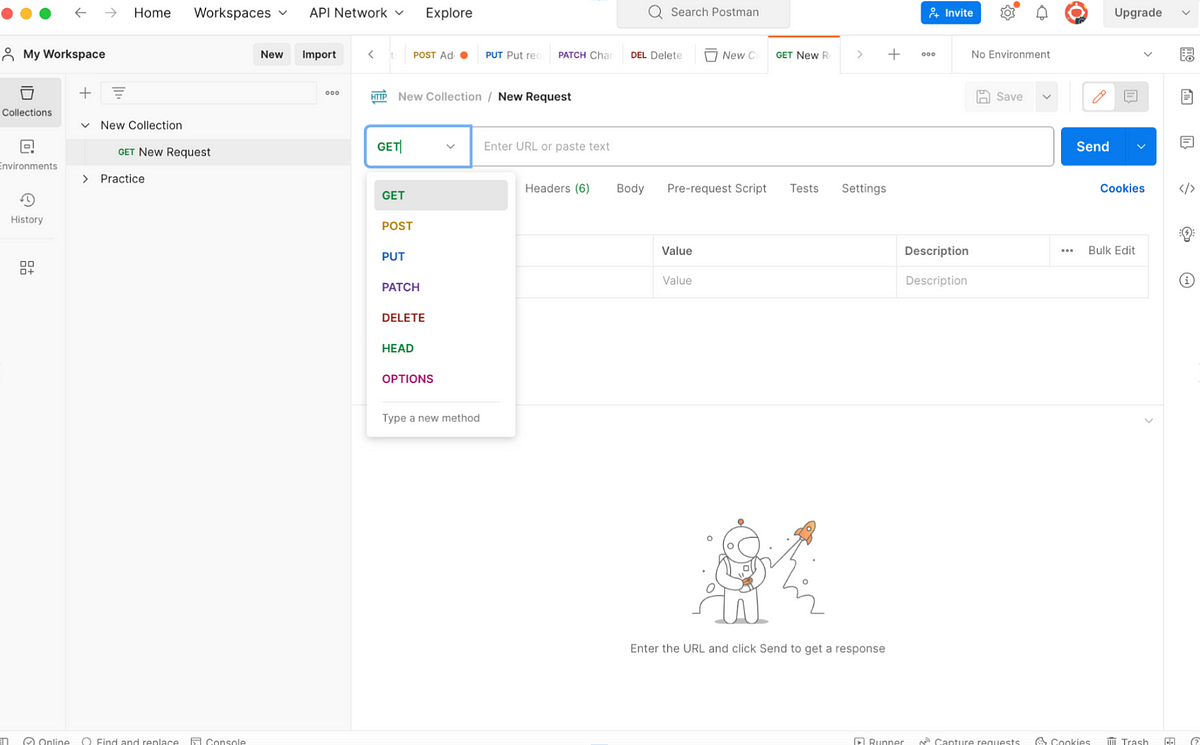Open HTTP request type icon
Image resolution: width=1200 pixels, height=745 pixels.
[379, 97]
